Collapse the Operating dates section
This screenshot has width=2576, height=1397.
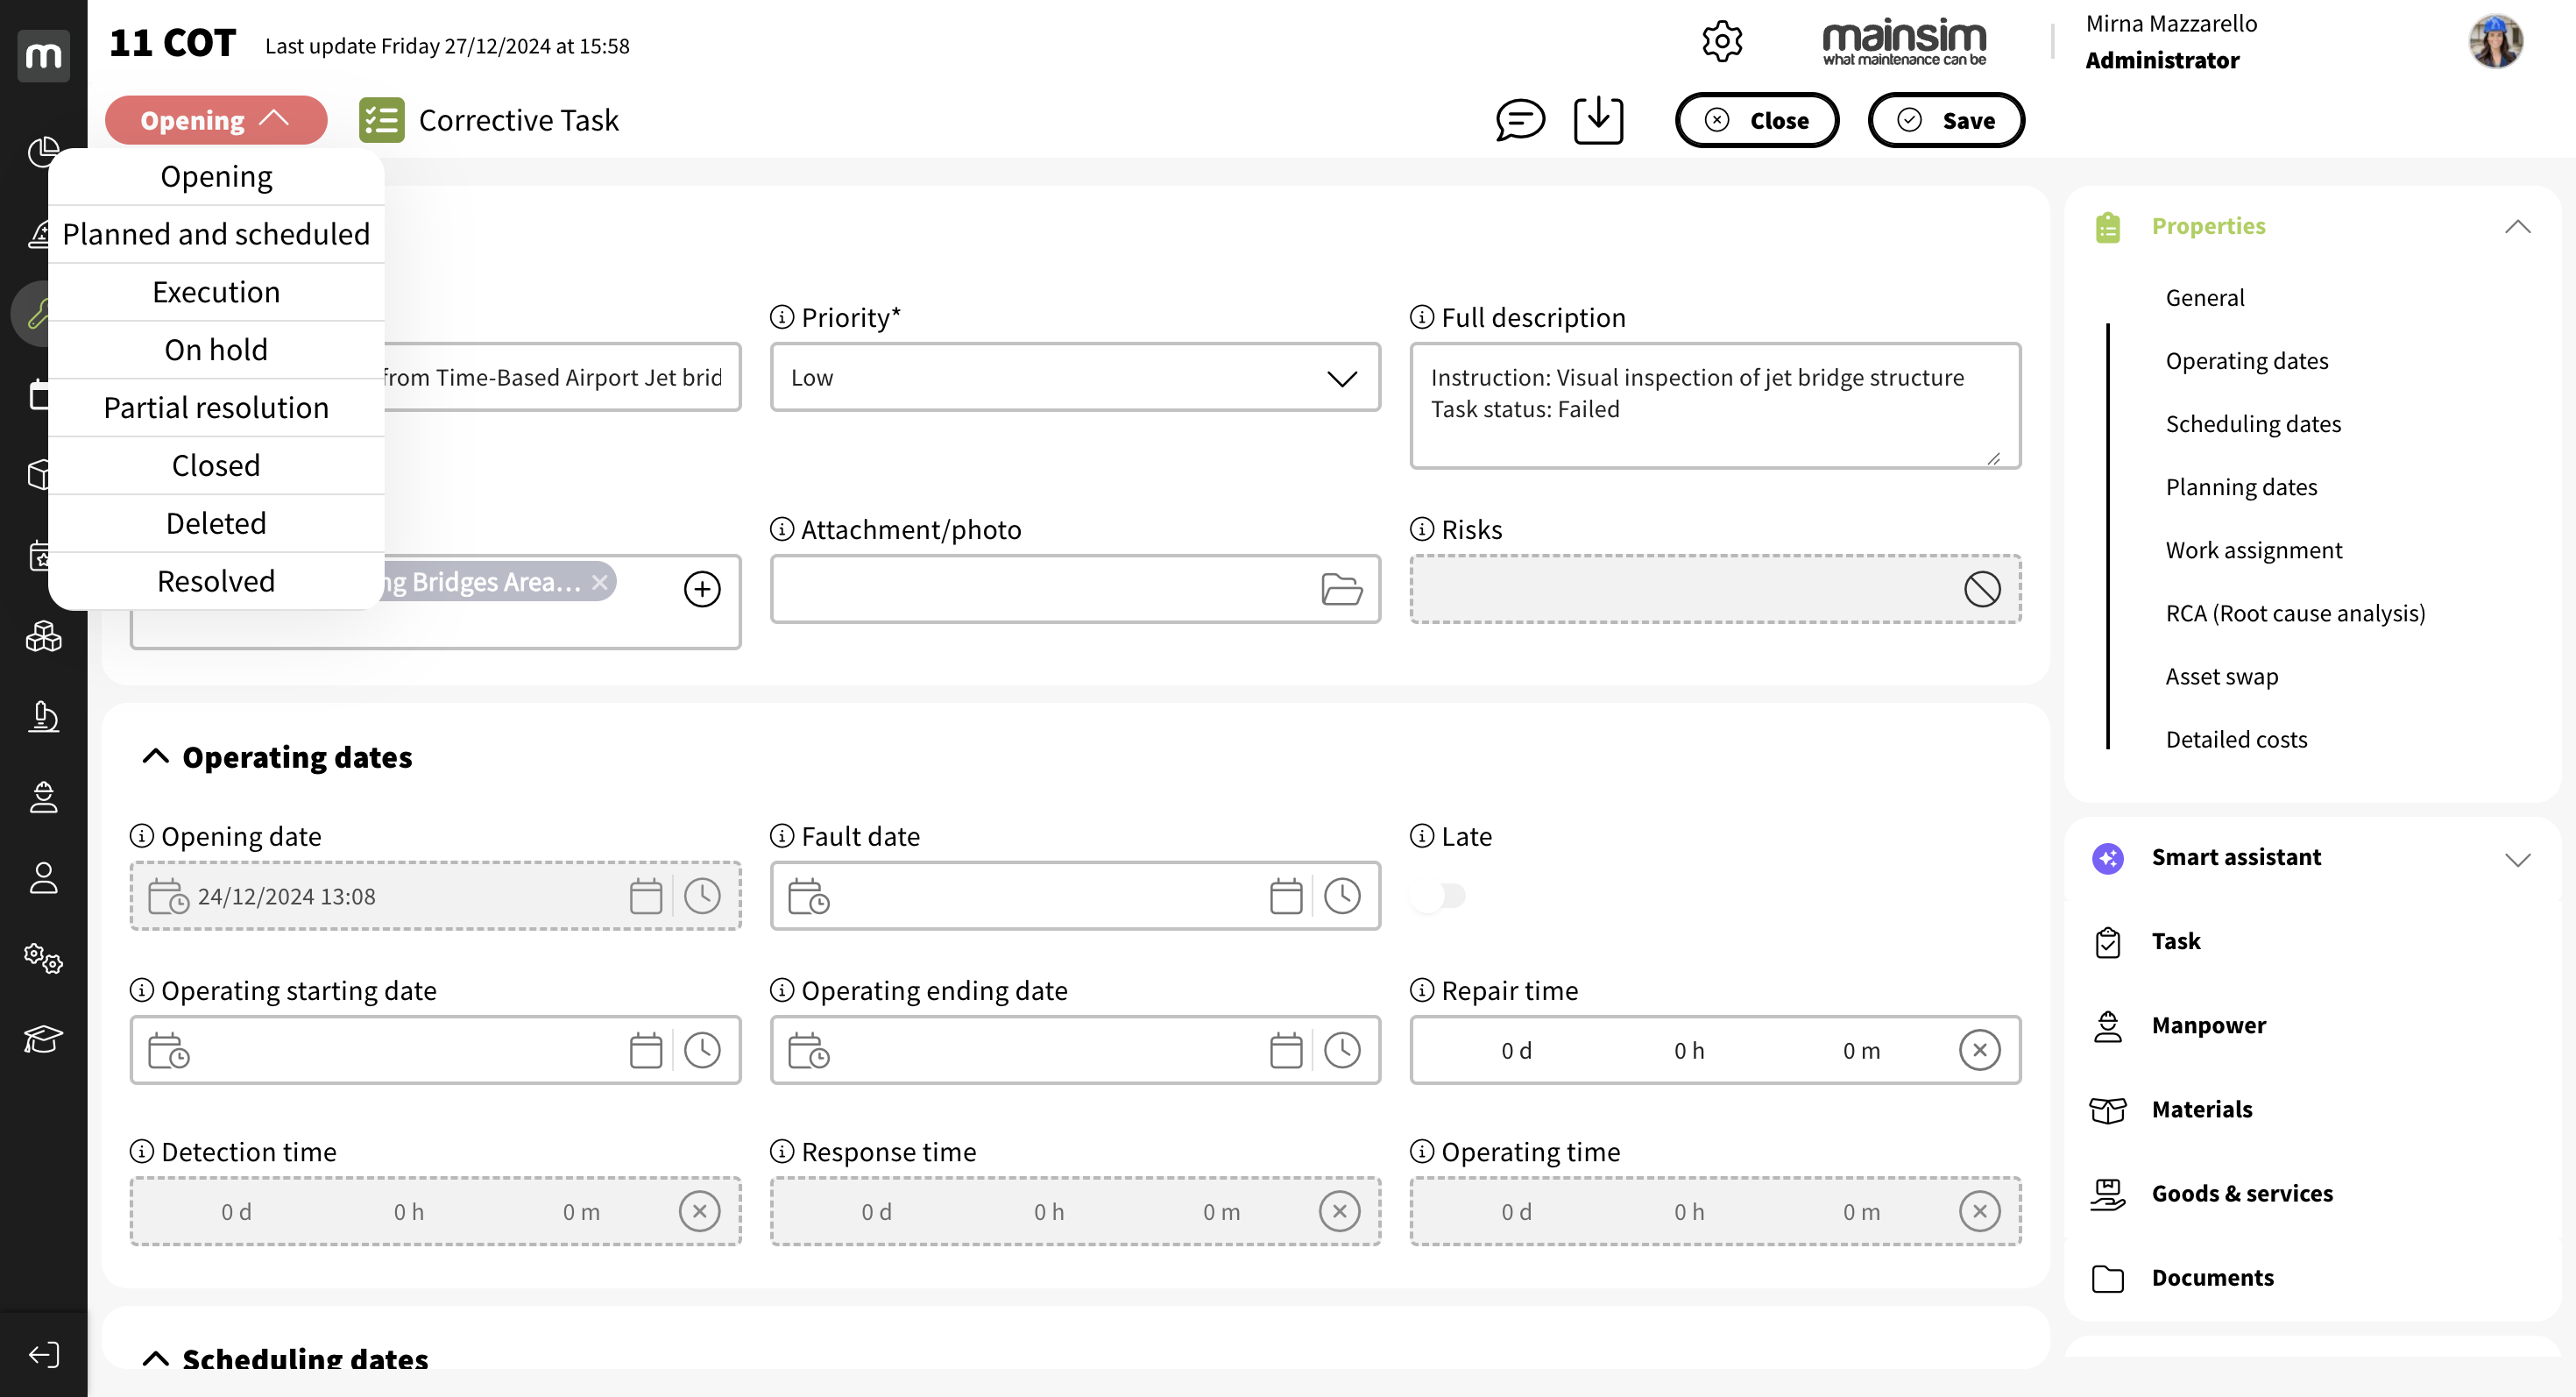[x=155, y=756]
